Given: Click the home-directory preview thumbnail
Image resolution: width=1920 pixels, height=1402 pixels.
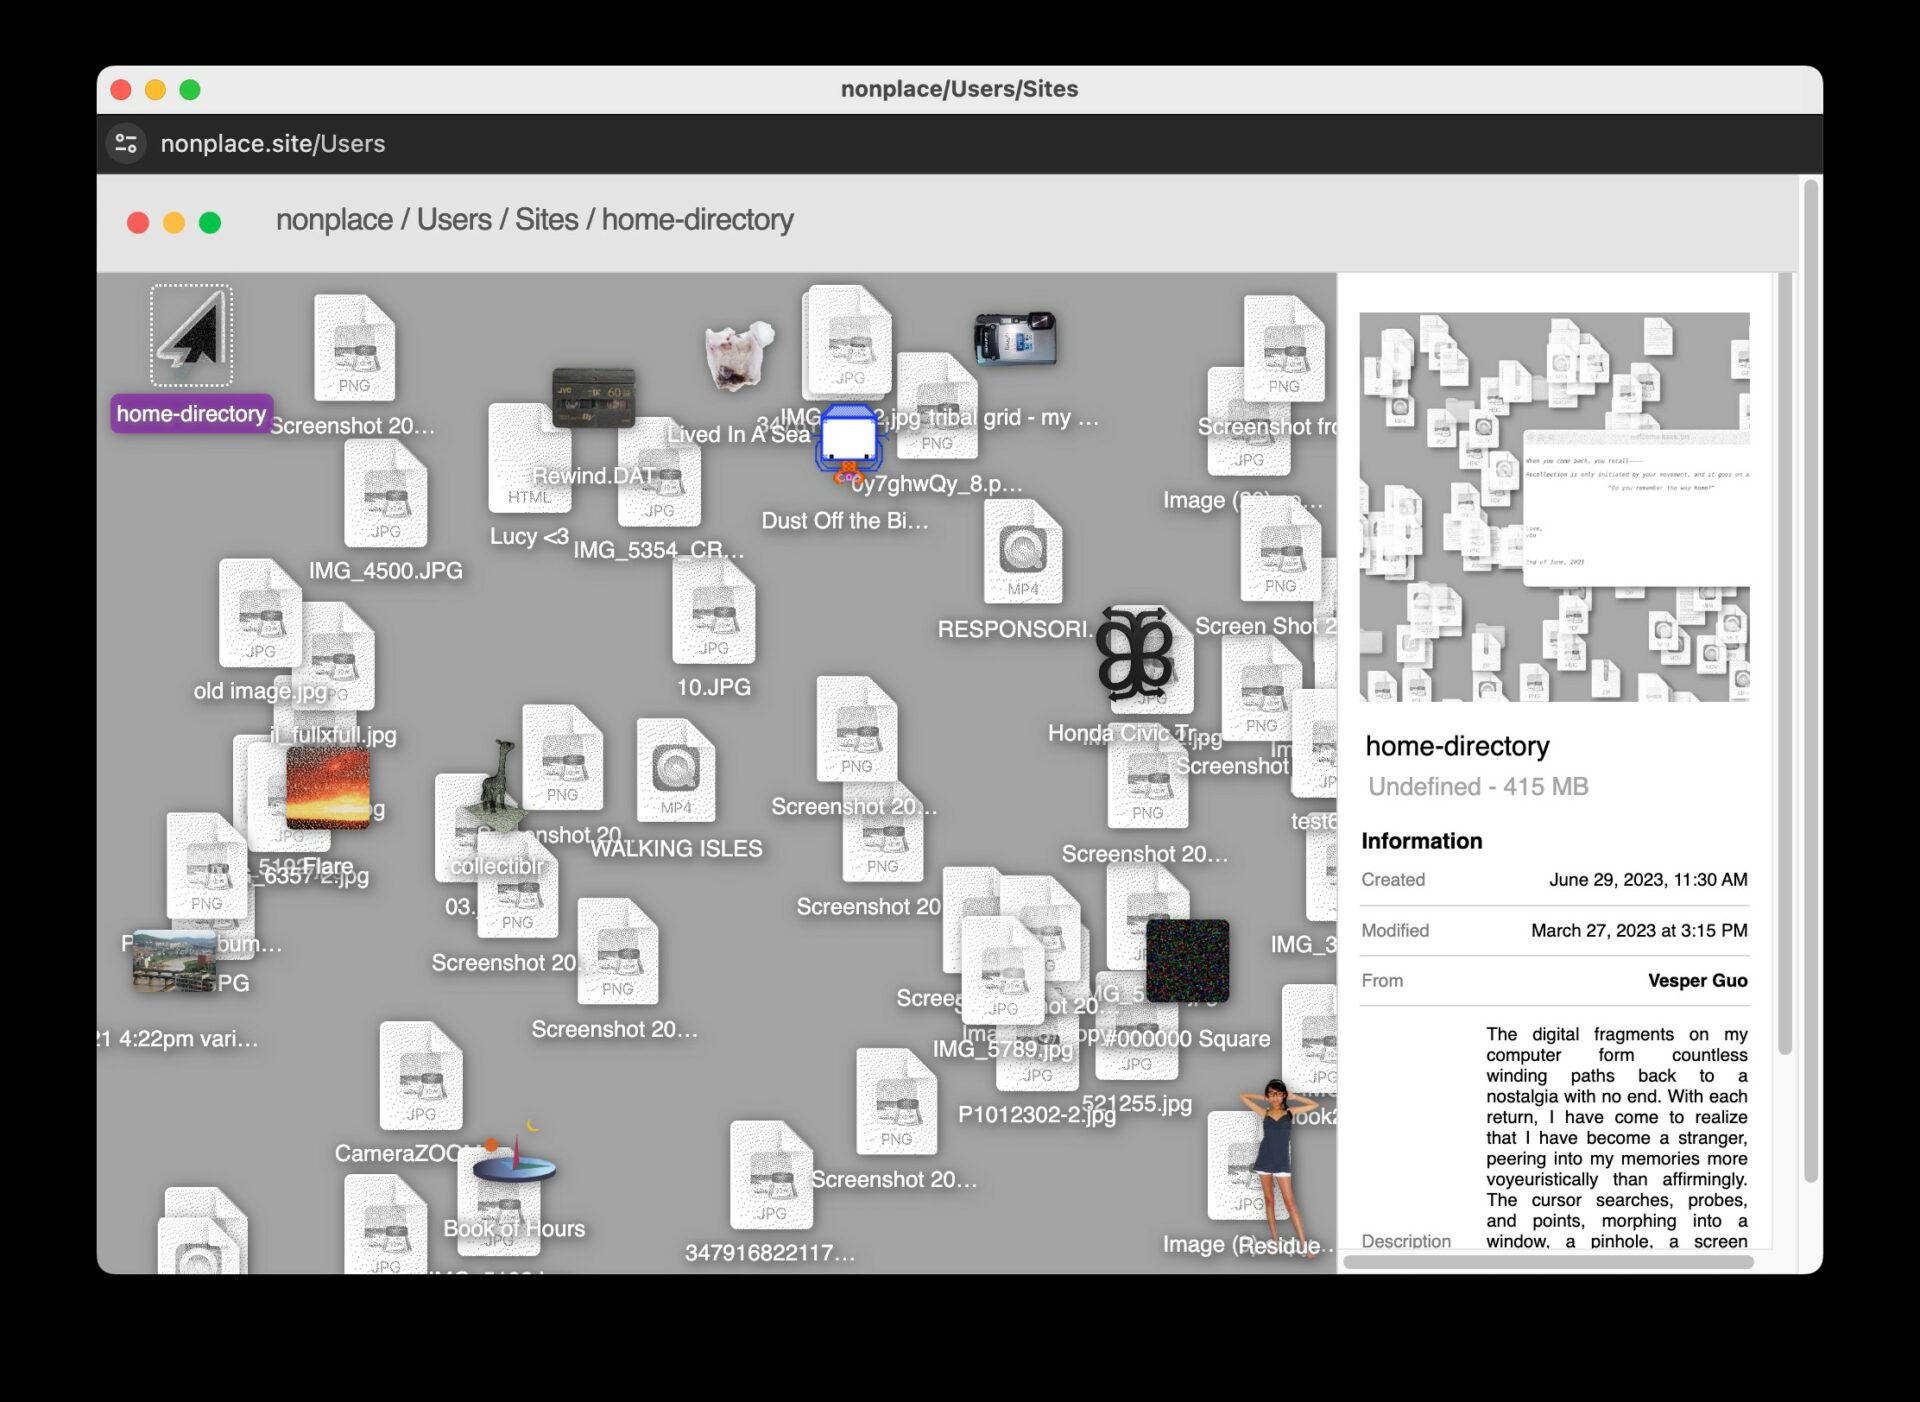Looking at the screenshot, I should coord(1554,507).
